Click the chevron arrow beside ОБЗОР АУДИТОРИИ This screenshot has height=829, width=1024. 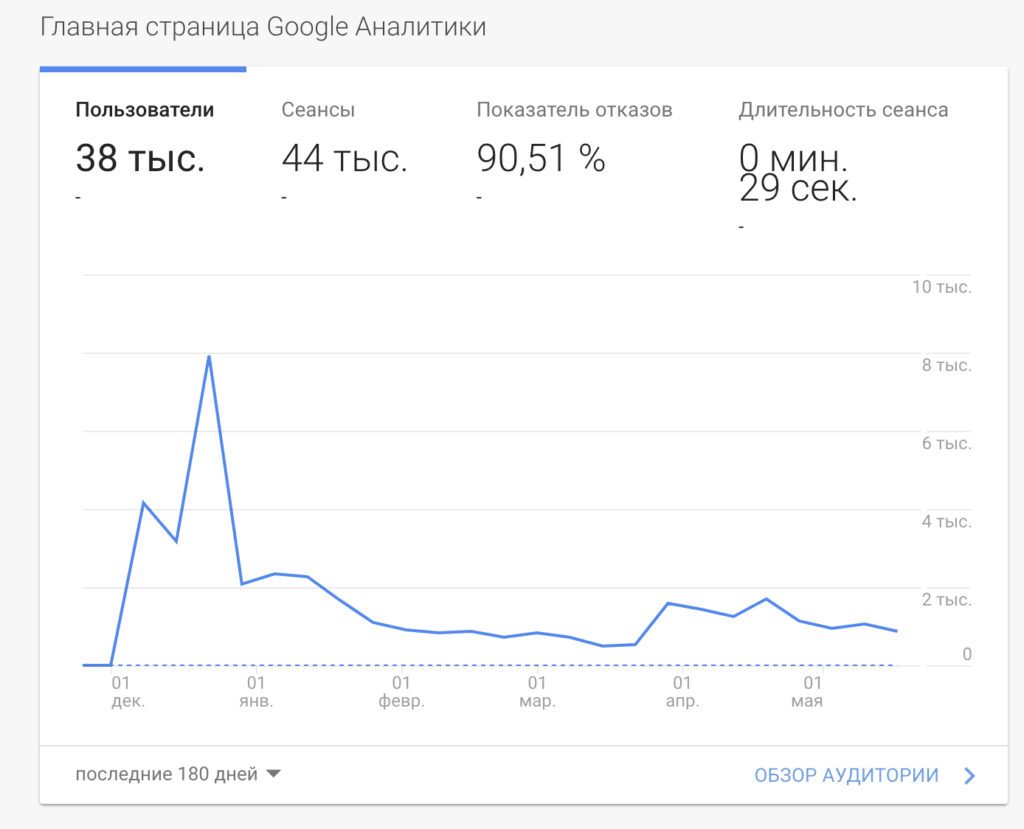point(968,775)
